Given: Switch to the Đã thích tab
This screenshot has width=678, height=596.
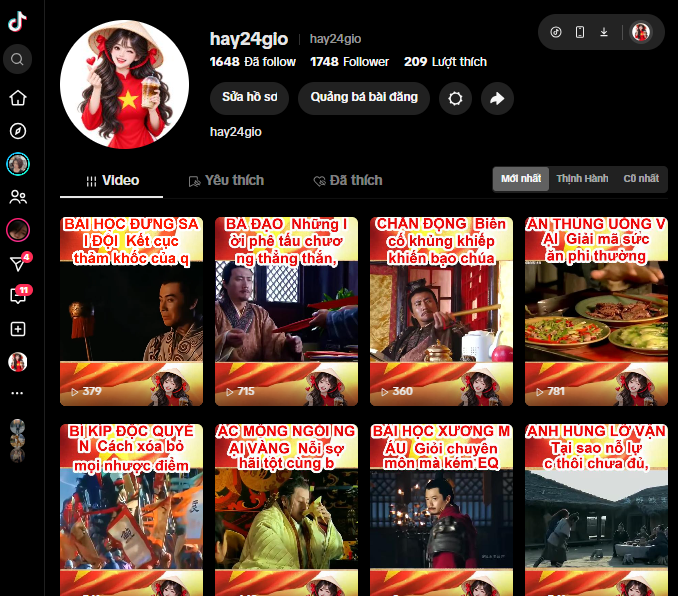Looking at the screenshot, I should (347, 181).
